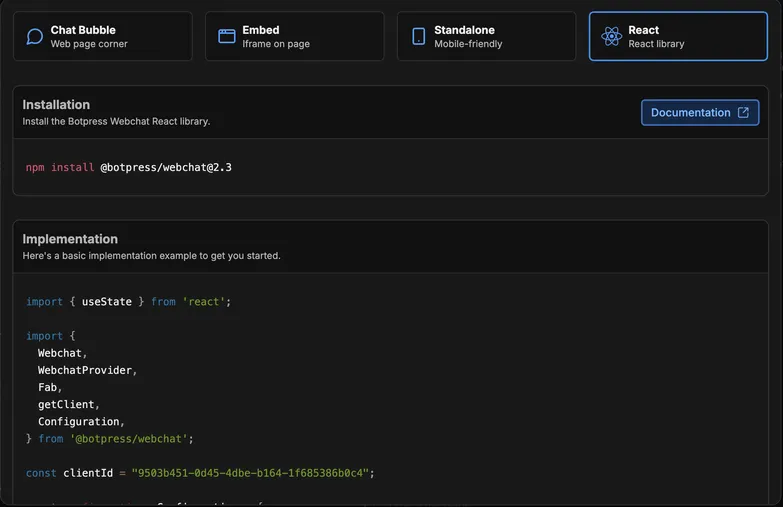Switch to the Embed tab
The height and width of the screenshot is (507, 783).
(x=295, y=36)
